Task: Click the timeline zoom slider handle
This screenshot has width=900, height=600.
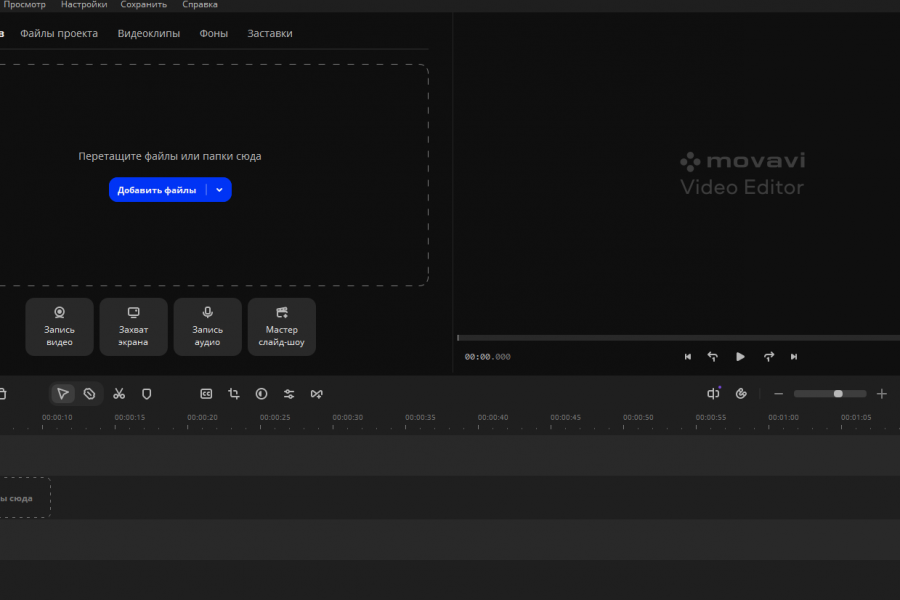Action: tap(838, 394)
